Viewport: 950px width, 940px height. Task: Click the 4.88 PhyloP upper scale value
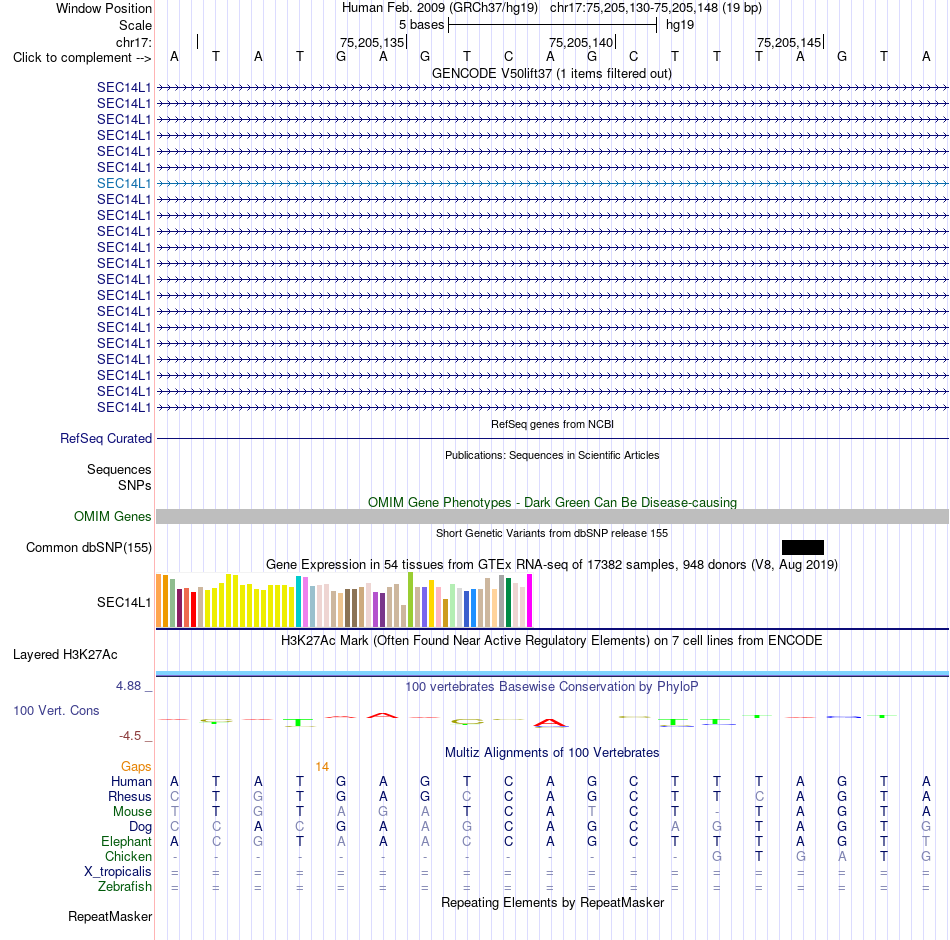(128, 685)
